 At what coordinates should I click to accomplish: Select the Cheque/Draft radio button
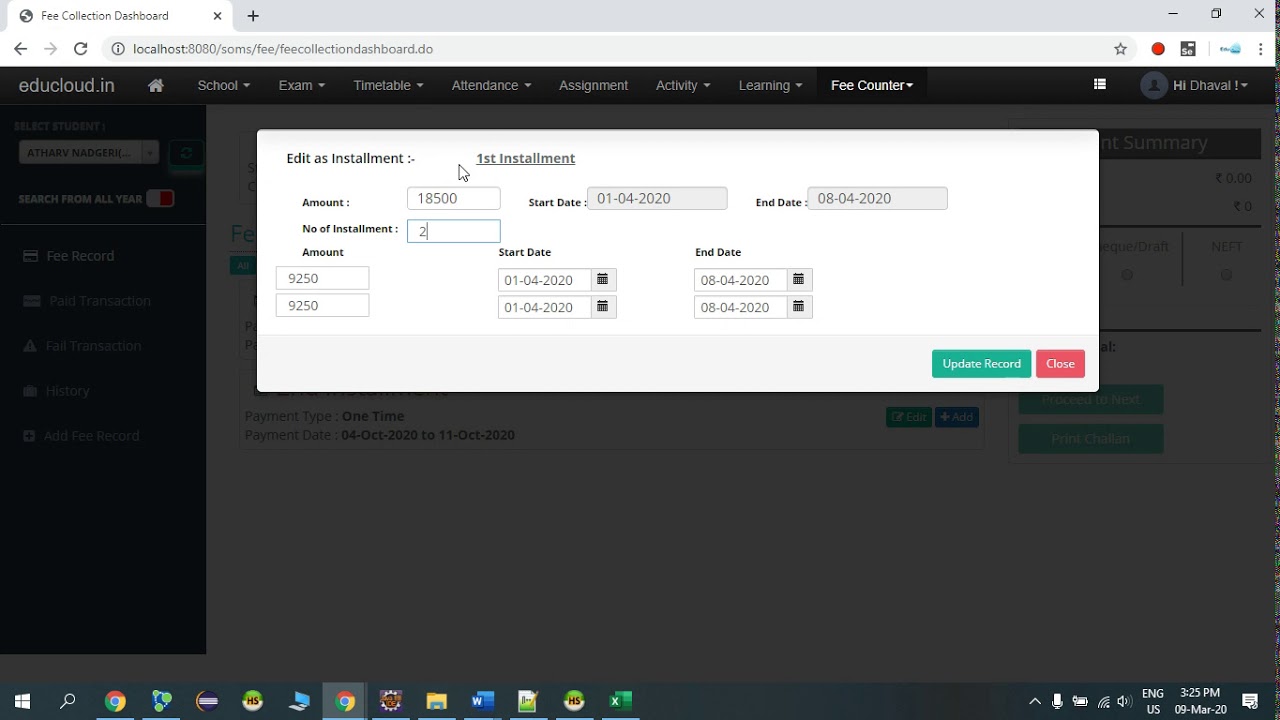(x=1127, y=274)
